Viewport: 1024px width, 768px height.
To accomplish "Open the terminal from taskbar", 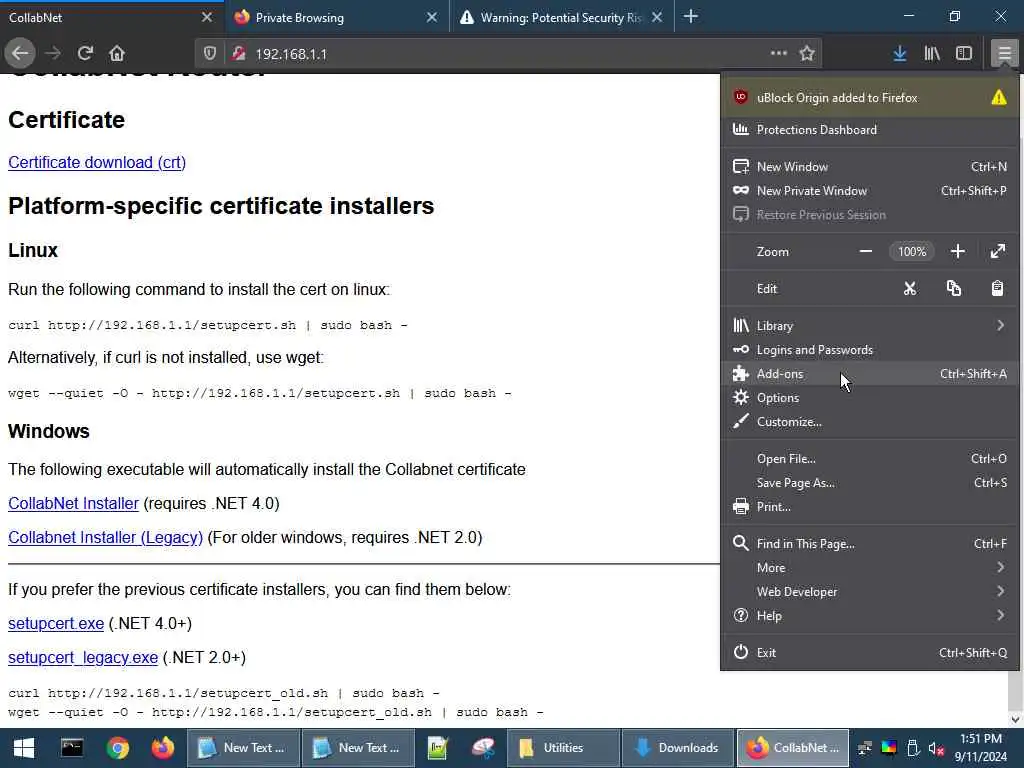I will [x=72, y=748].
